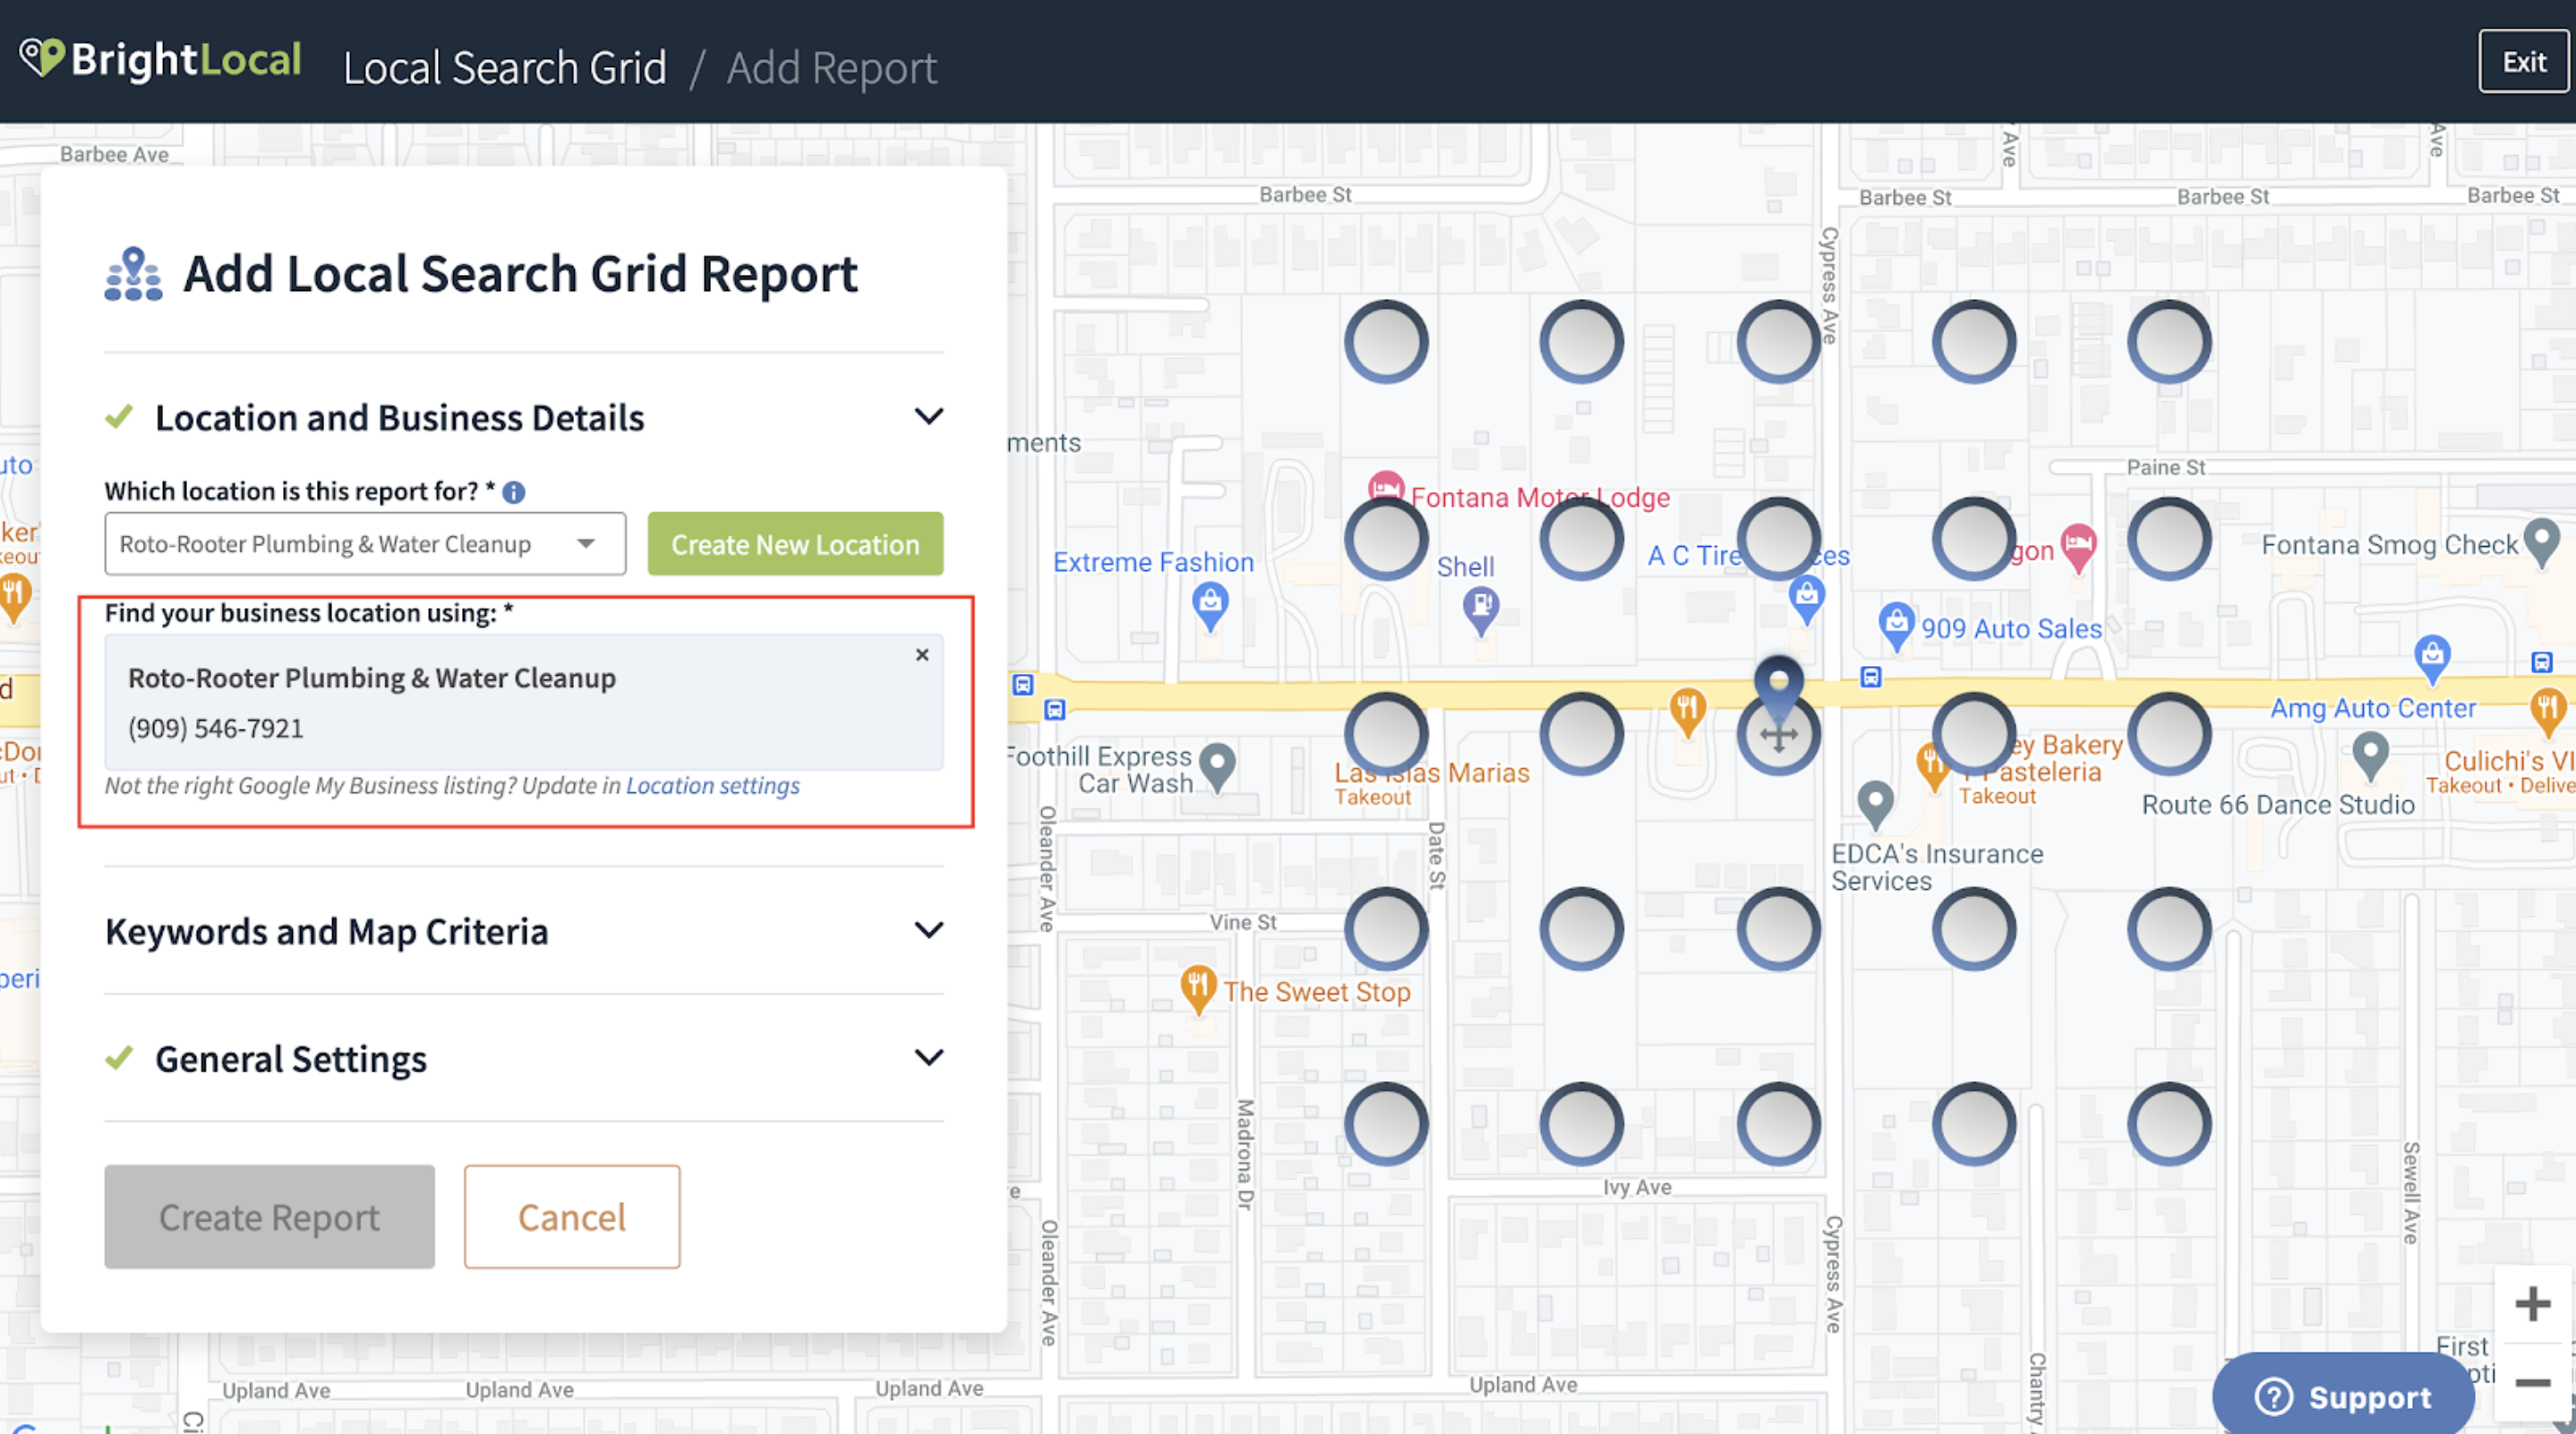2576x1434 pixels.
Task: Open Local Search Grid breadcrumb
Action: 505,68
